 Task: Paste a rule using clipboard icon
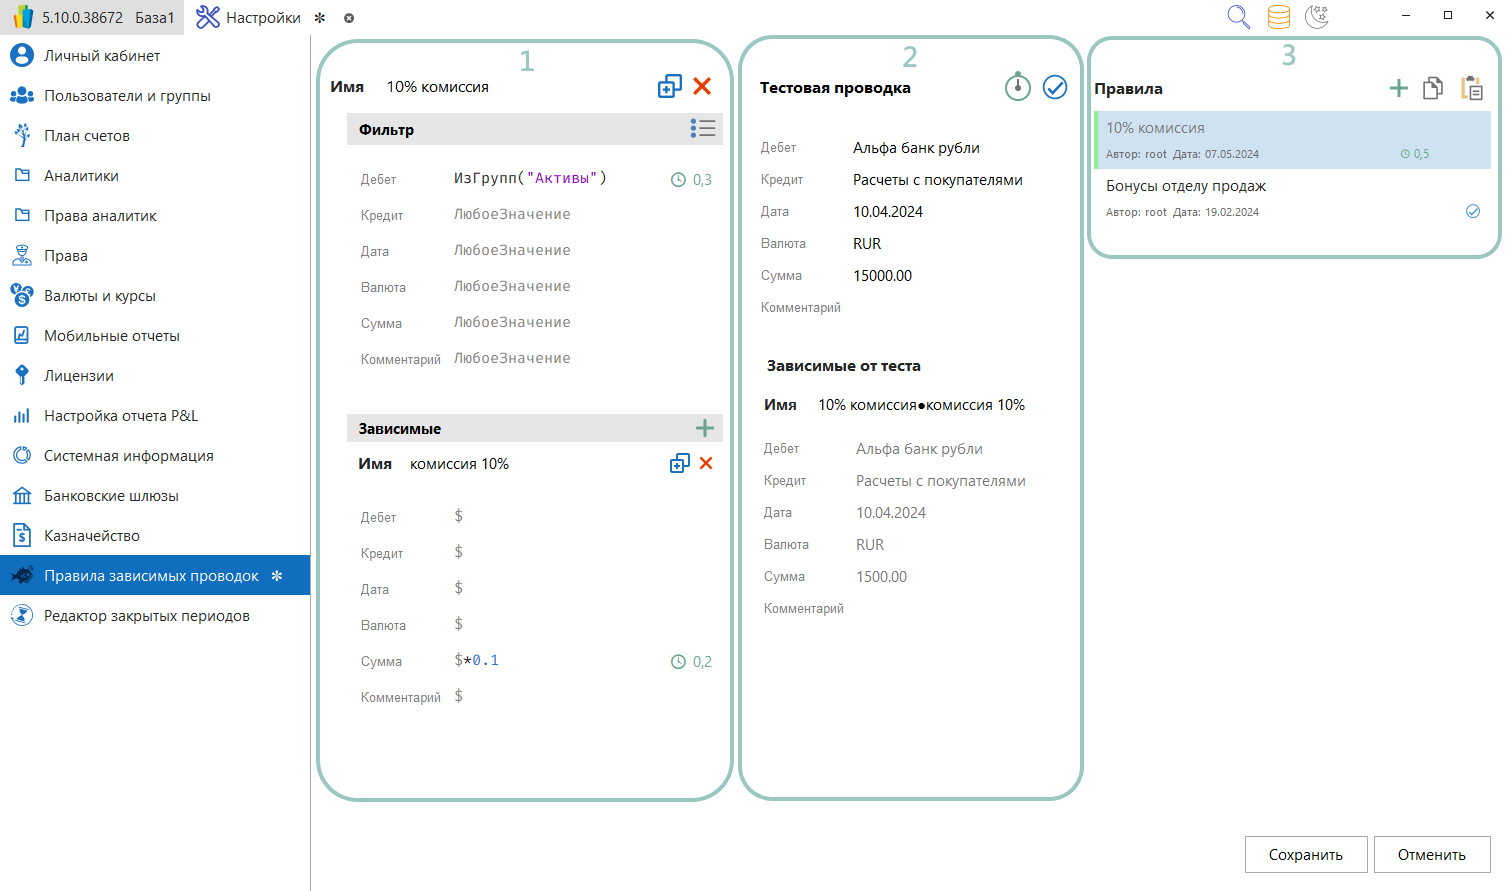[x=1471, y=89]
